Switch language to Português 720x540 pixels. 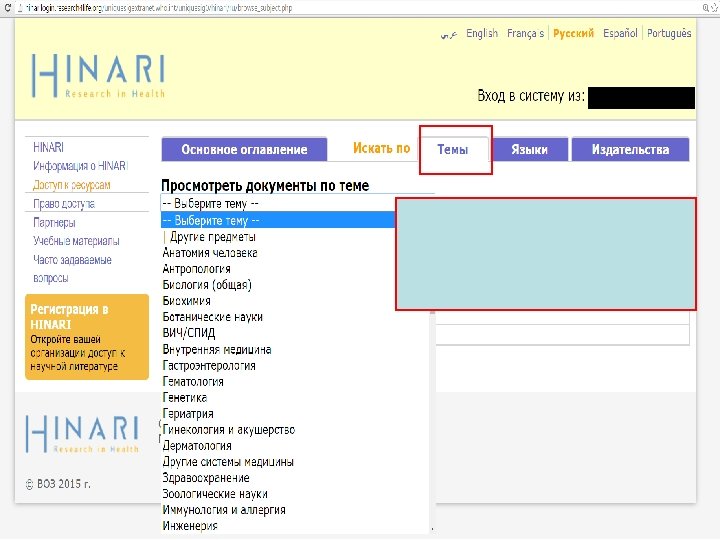pos(669,34)
